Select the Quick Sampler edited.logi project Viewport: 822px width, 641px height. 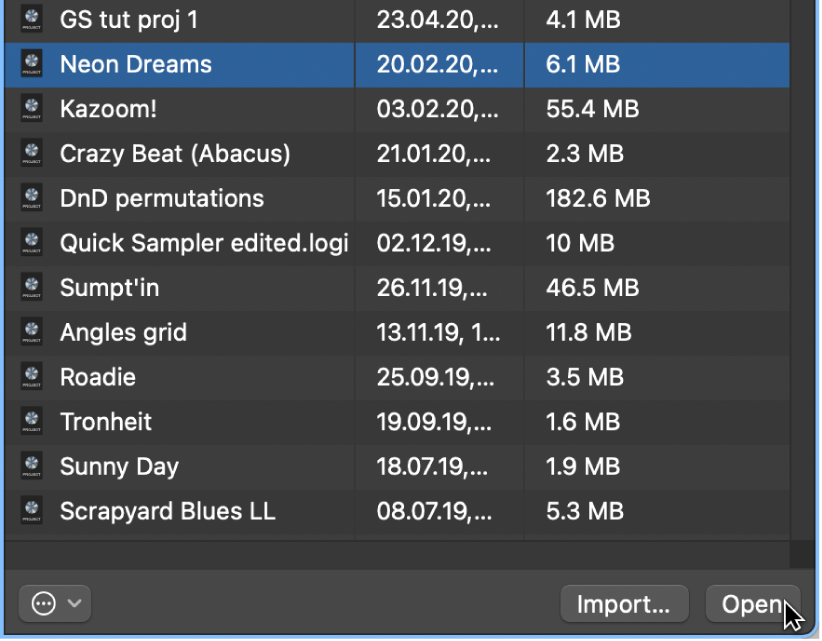pos(203,243)
